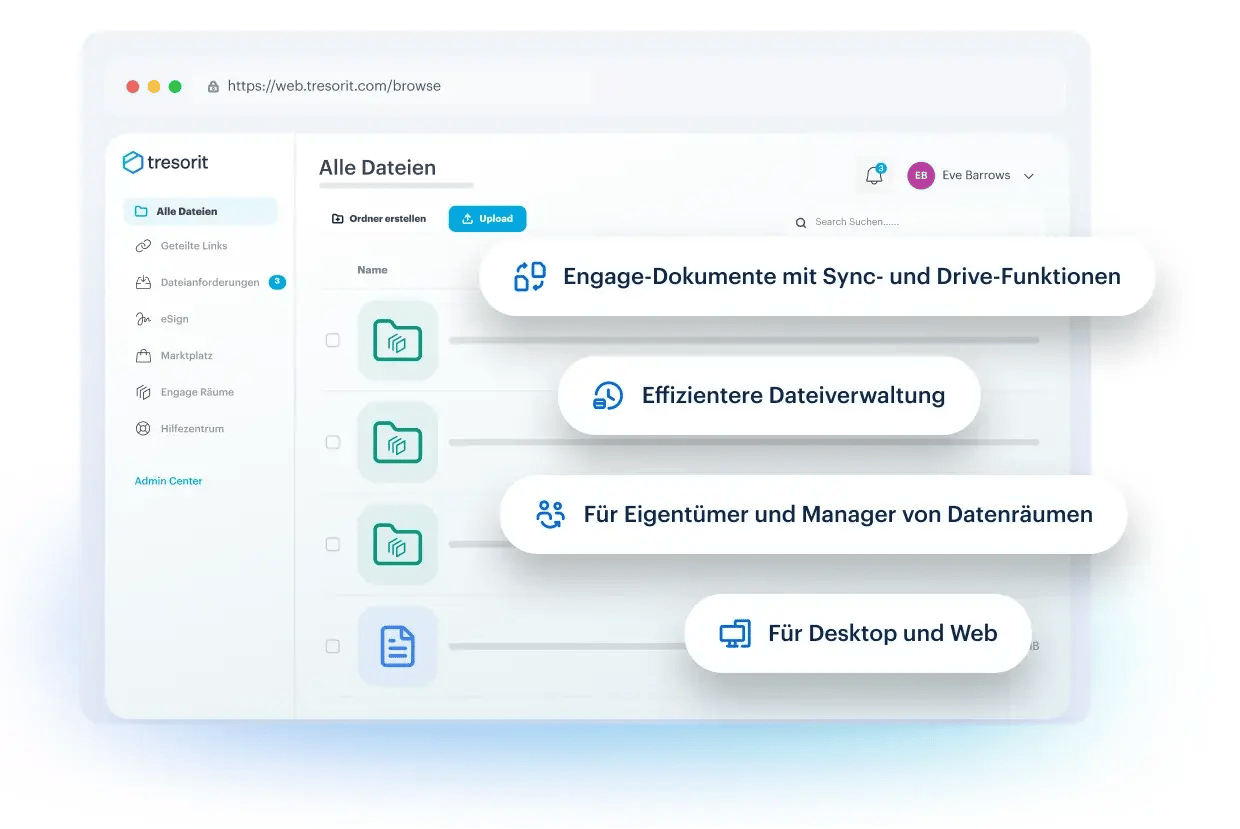The height and width of the screenshot is (829, 1240).
Task: Tick the checkbox beside the document file
Action: tap(333, 646)
